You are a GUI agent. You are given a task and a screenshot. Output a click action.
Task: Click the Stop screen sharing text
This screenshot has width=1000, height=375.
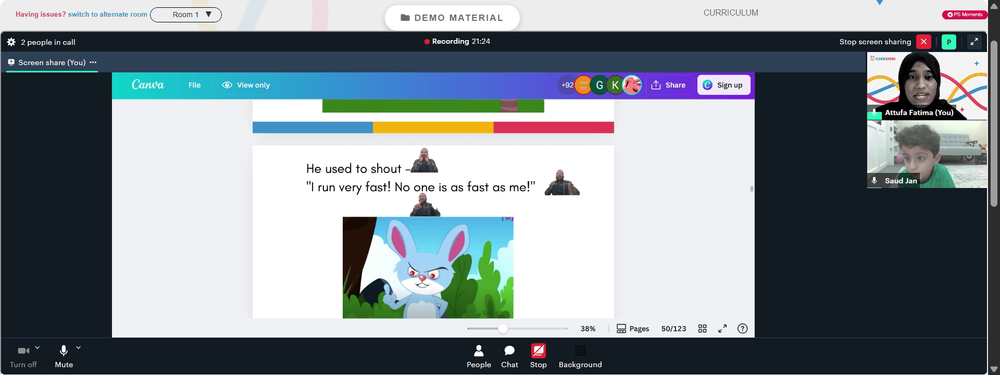(x=875, y=42)
